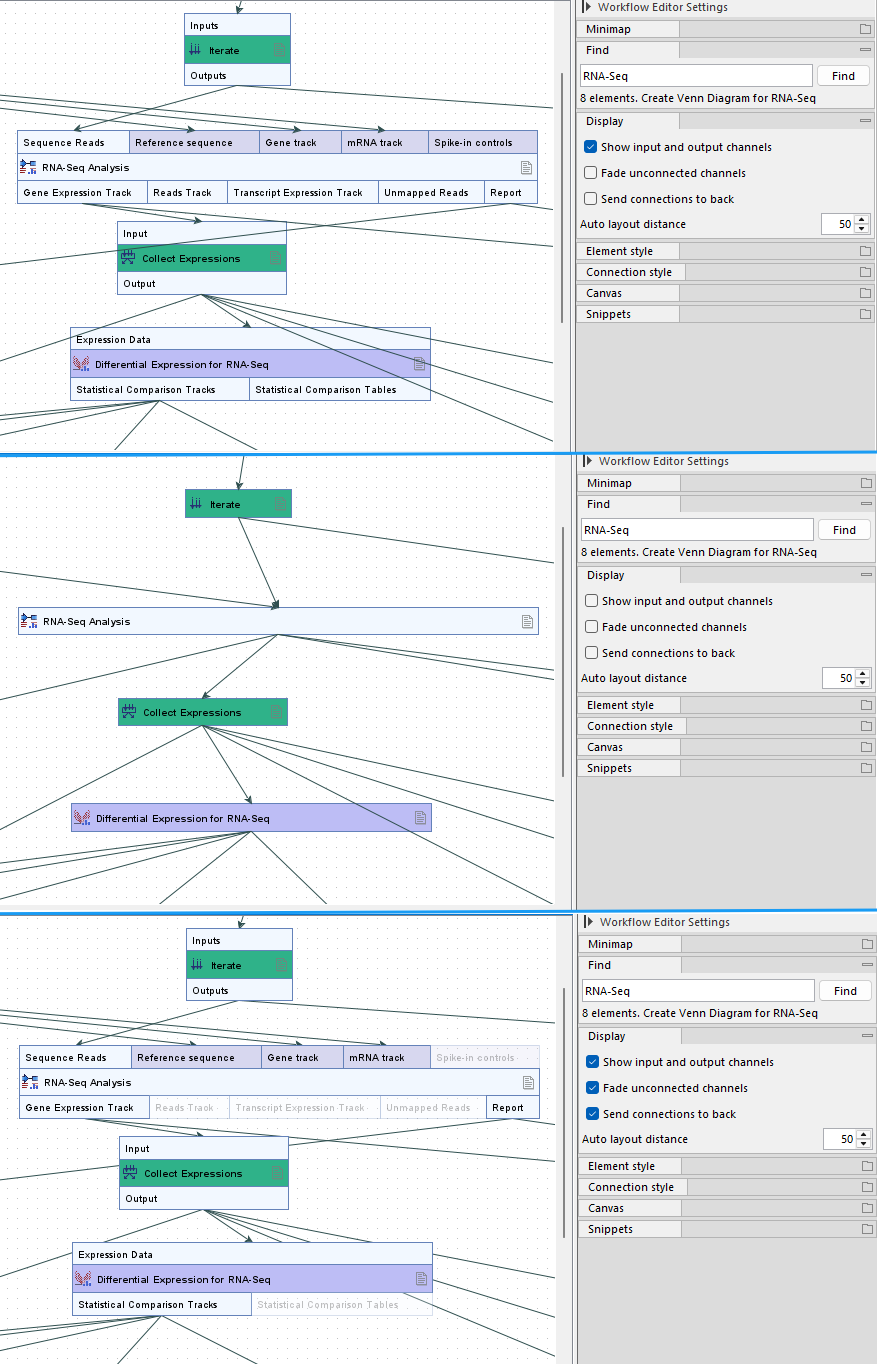Image resolution: width=877 pixels, height=1364 pixels.
Task: Select the faded Reads Track output channel
Action: (184, 1108)
